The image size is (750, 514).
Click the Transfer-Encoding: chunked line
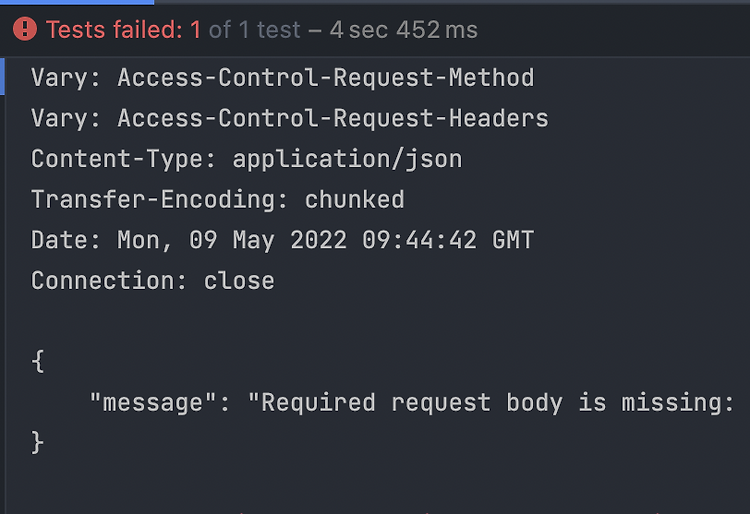click(x=218, y=199)
